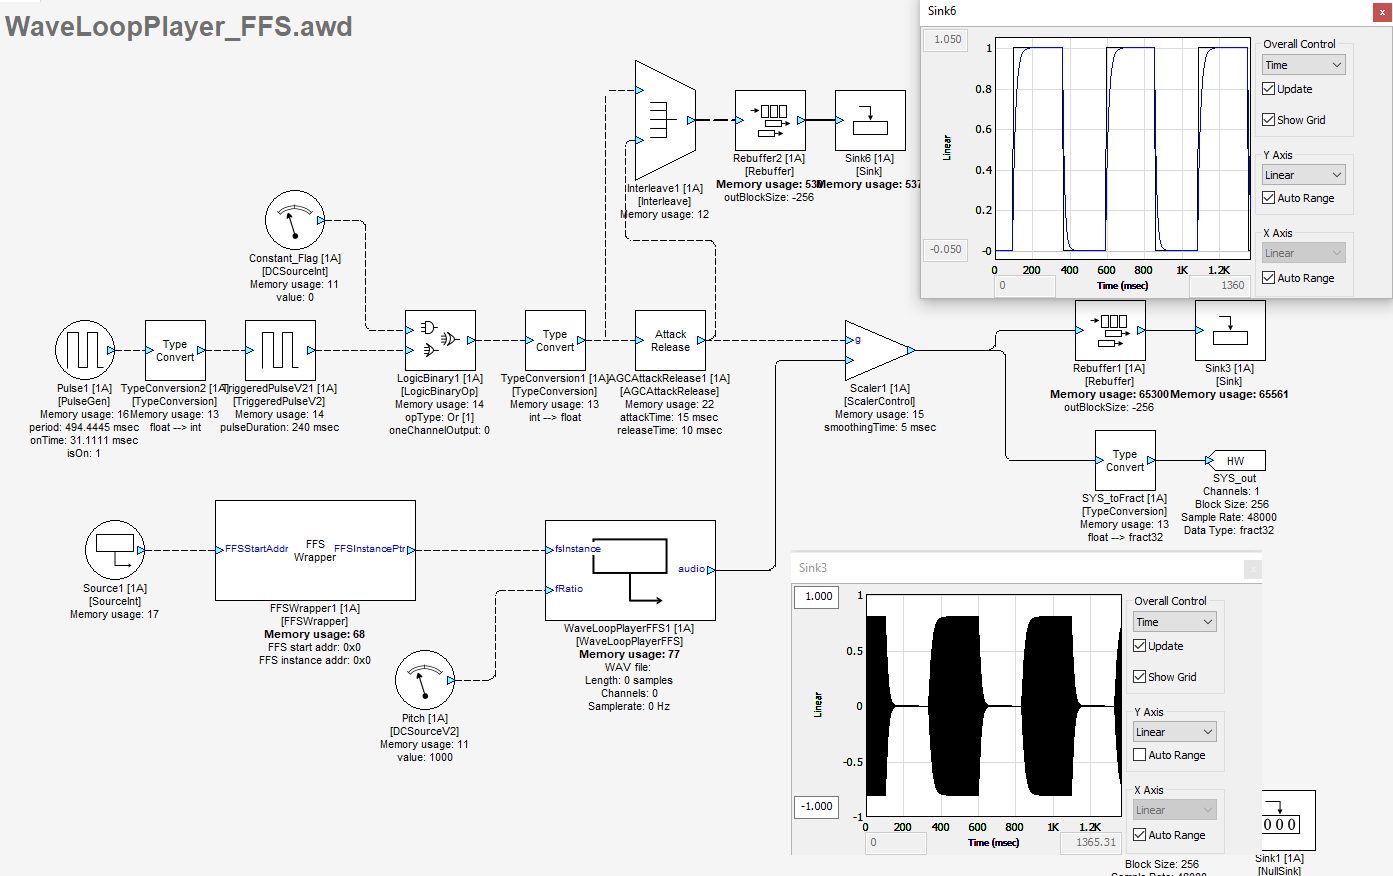Image resolution: width=1393 pixels, height=876 pixels.
Task: Enable Y Axis Auto Range in Sink3
Action: (1140, 755)
